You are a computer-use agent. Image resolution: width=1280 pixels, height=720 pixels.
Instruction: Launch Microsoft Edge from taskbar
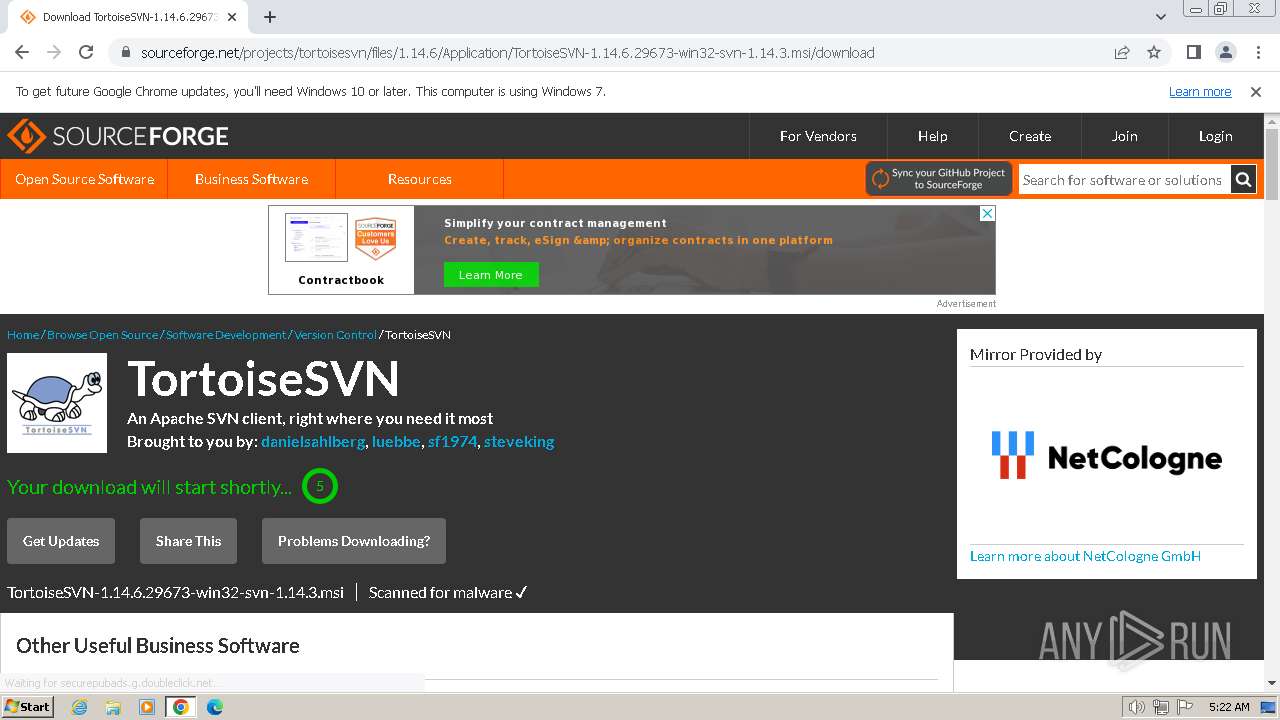point(215,707)
